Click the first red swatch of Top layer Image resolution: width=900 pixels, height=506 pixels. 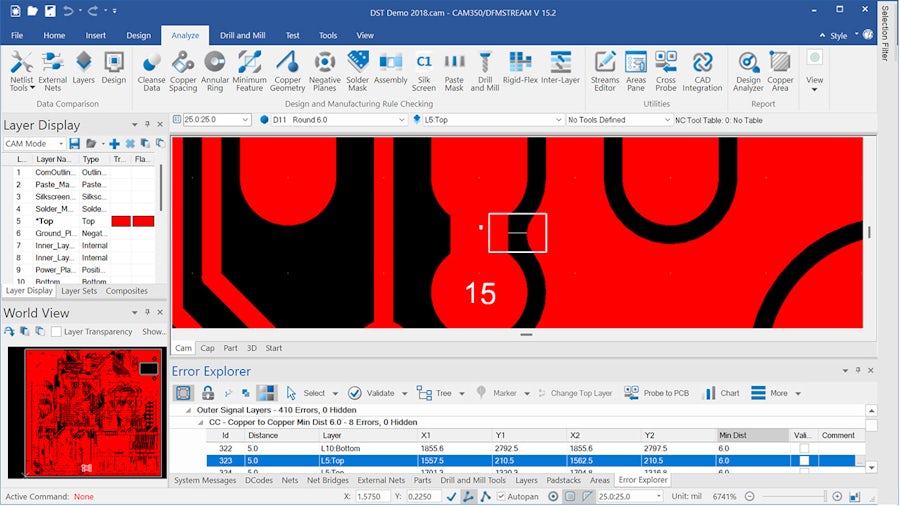click(121, 221)
